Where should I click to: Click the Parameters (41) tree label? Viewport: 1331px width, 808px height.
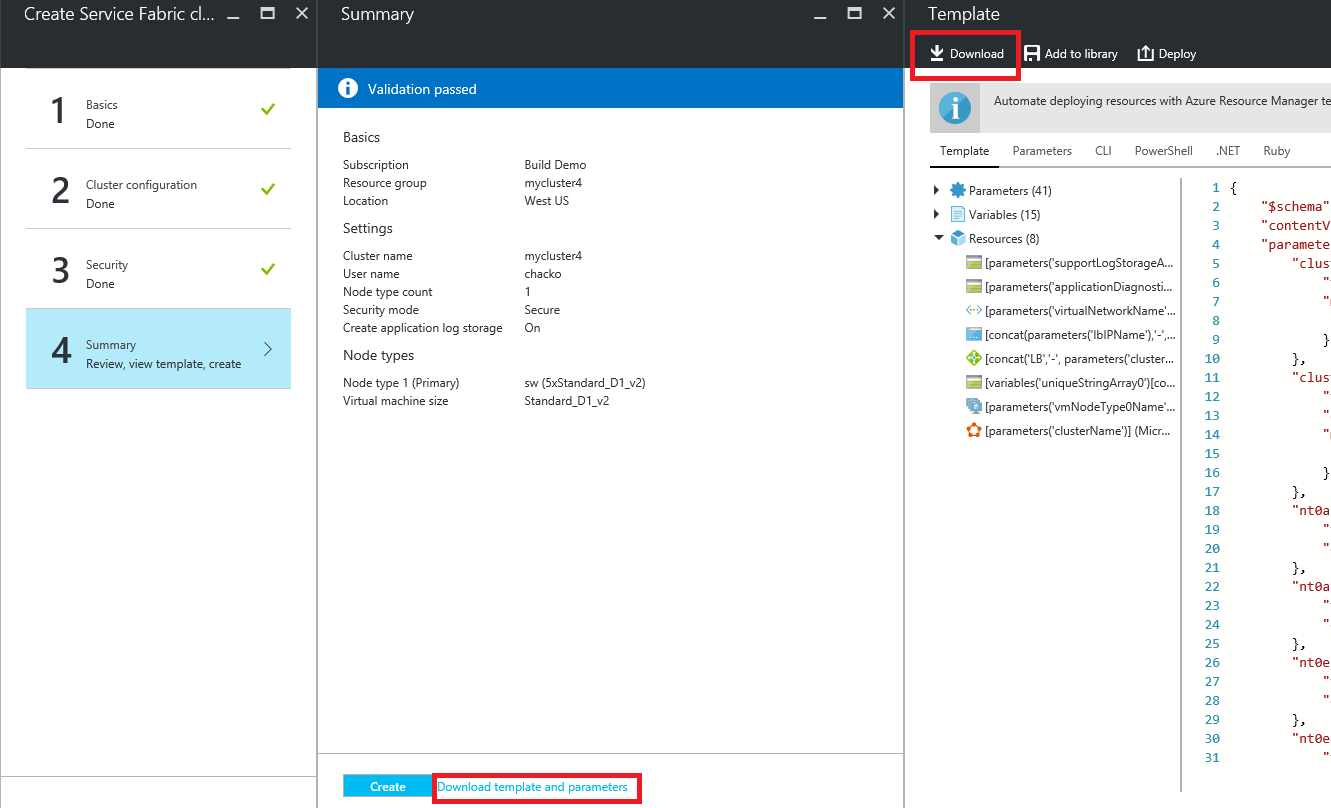(1010, 190)
